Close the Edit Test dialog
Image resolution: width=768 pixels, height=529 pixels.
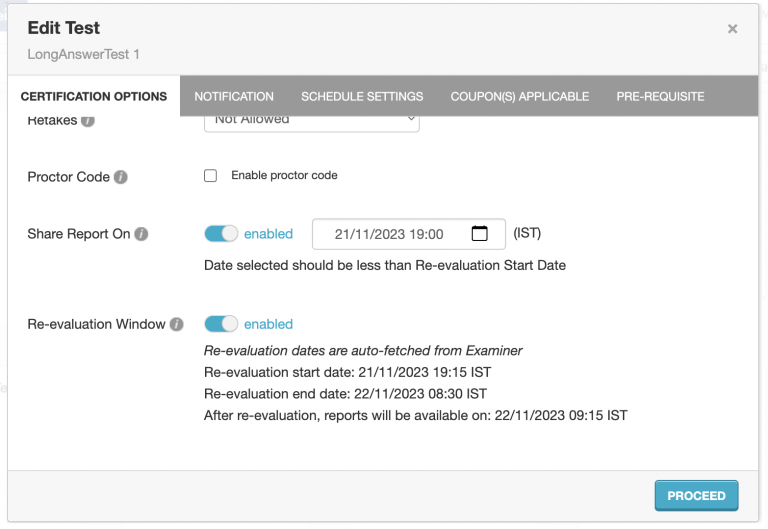tap(732, 29)
